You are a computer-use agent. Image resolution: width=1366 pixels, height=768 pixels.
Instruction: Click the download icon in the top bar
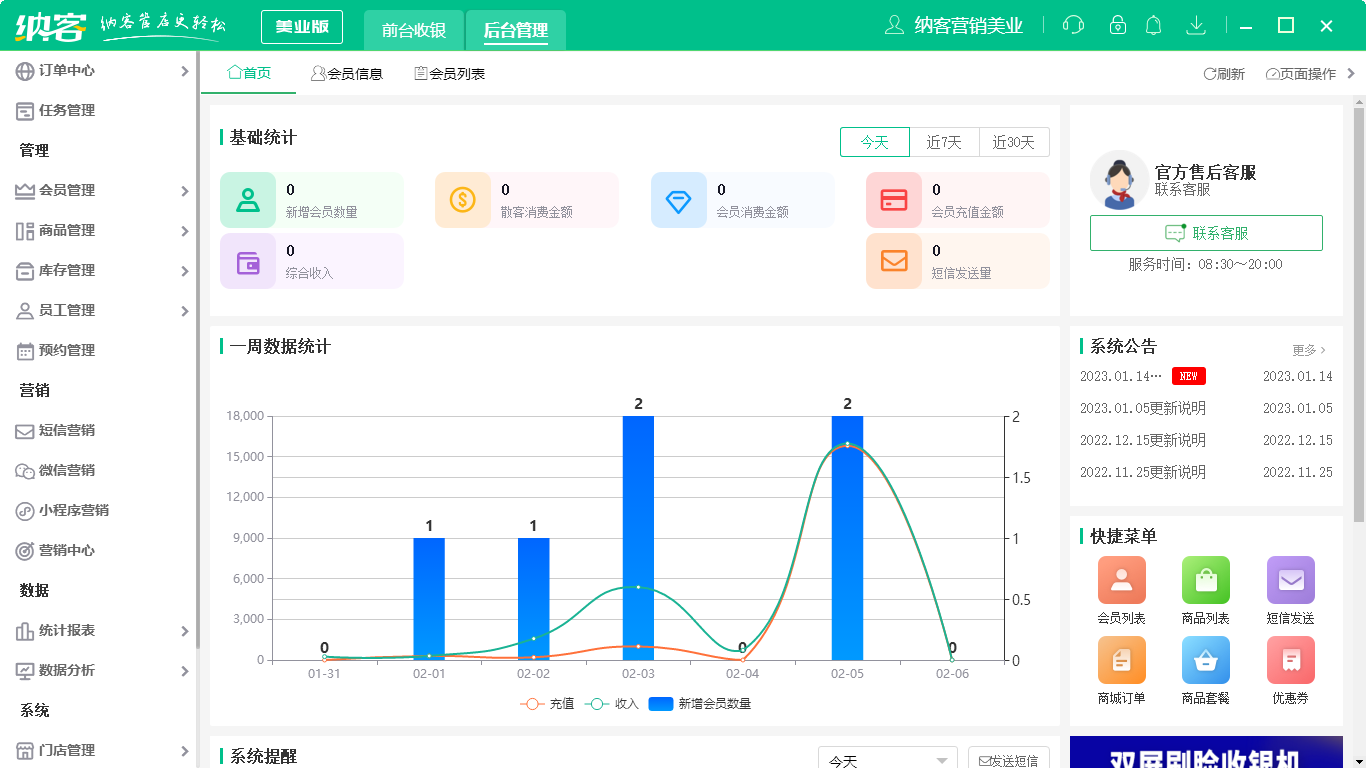pyautogui.click(x=1196, y=24)
